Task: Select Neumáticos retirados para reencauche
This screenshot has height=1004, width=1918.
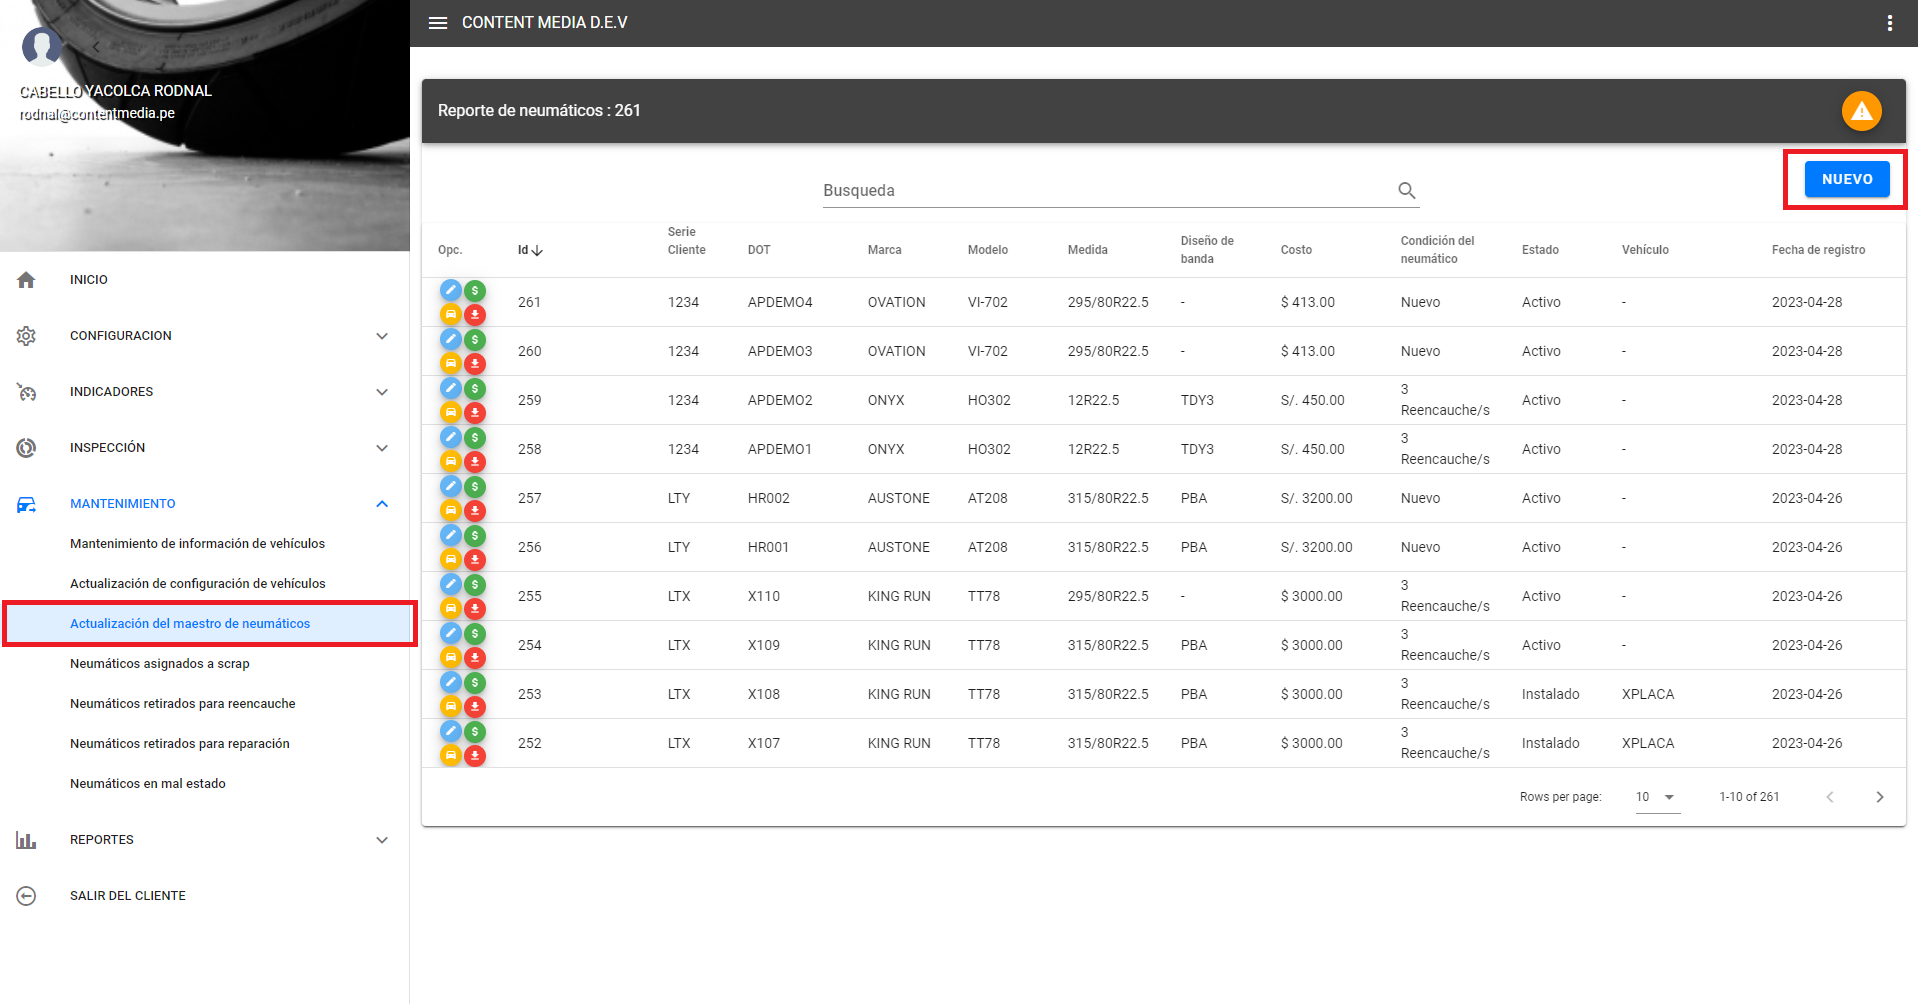Action: 183,704
